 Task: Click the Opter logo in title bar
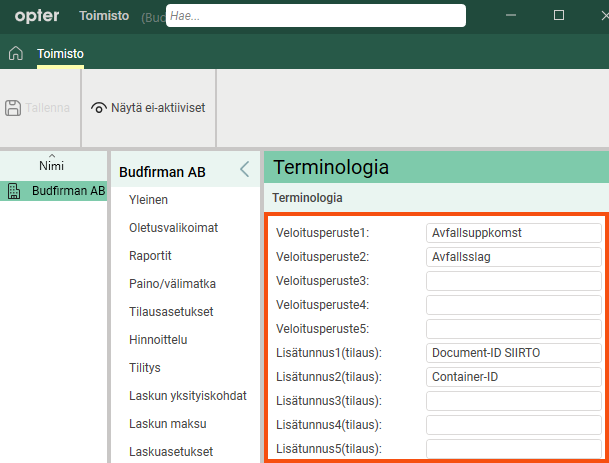pyautogui.click(x=37, y=16)
